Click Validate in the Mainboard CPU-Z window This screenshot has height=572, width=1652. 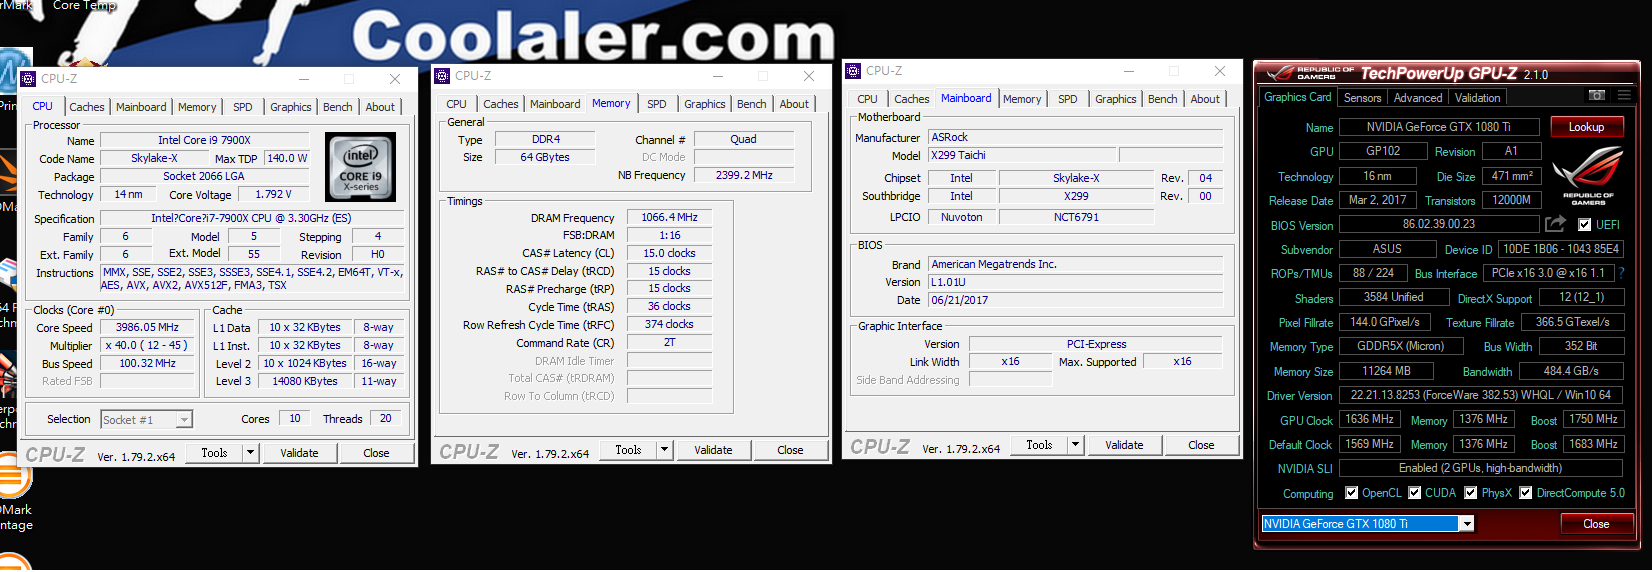tap(1124, 445)
